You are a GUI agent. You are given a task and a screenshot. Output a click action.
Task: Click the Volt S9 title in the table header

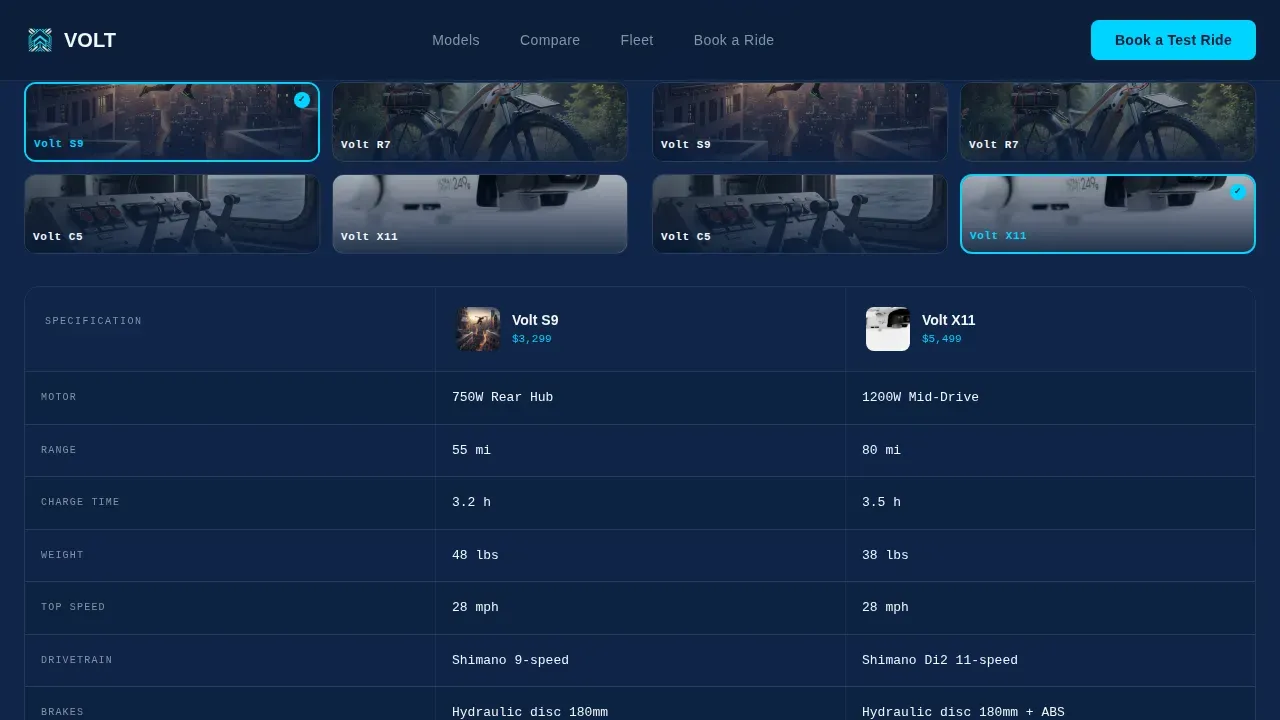tap(535, 320)
